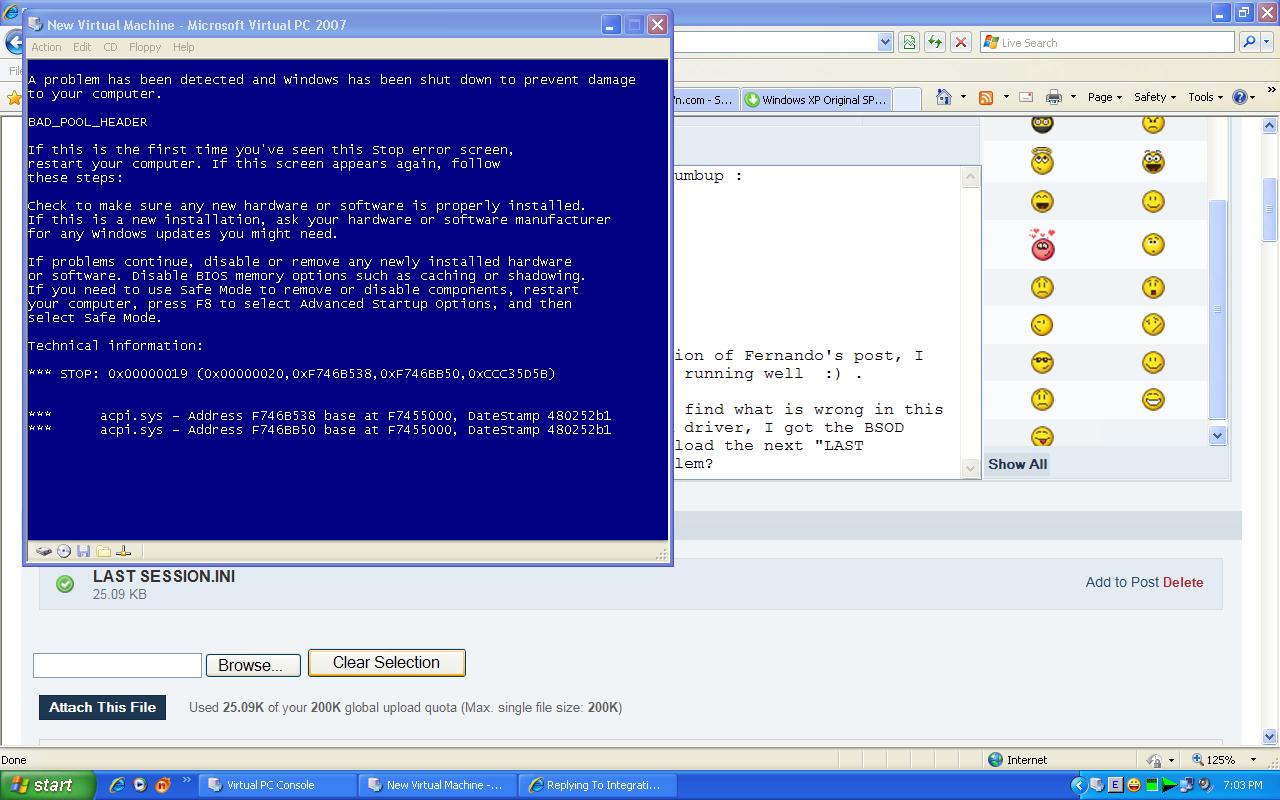The height and width of the screenshot is (800, 1280).
Task: Click the Live Search input box
Action: (x=1107, y=42)
